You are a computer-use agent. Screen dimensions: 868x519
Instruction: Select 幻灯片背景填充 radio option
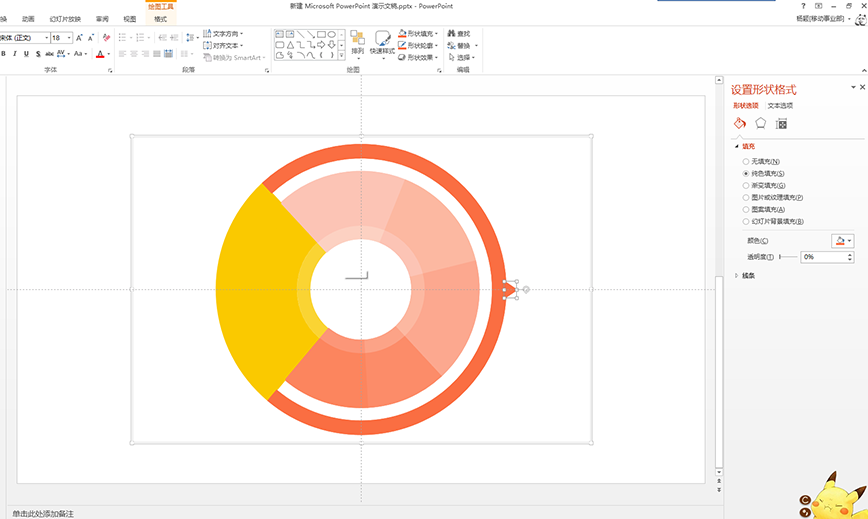[746, 221]
